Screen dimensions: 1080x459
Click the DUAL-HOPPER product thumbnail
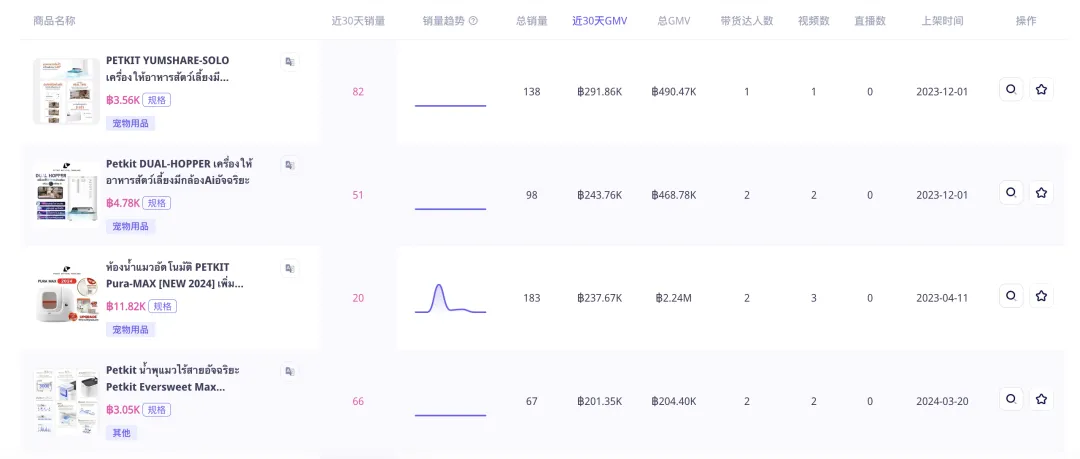coord(66,195)
